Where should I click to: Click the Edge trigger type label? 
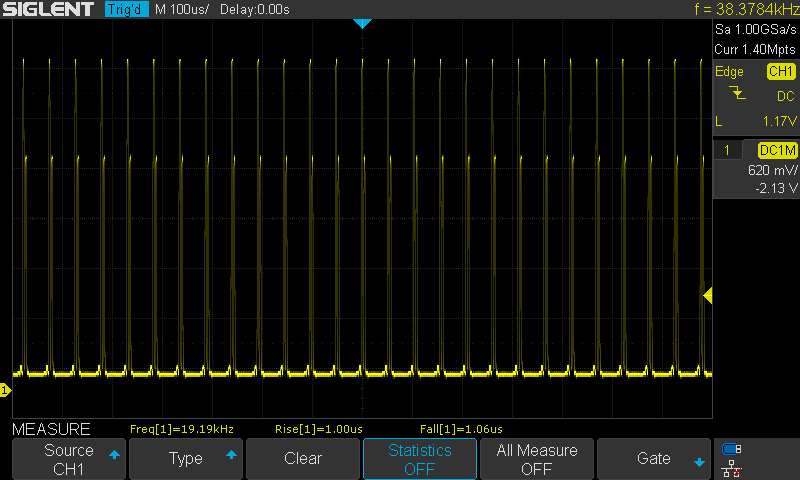click(729, 71)
